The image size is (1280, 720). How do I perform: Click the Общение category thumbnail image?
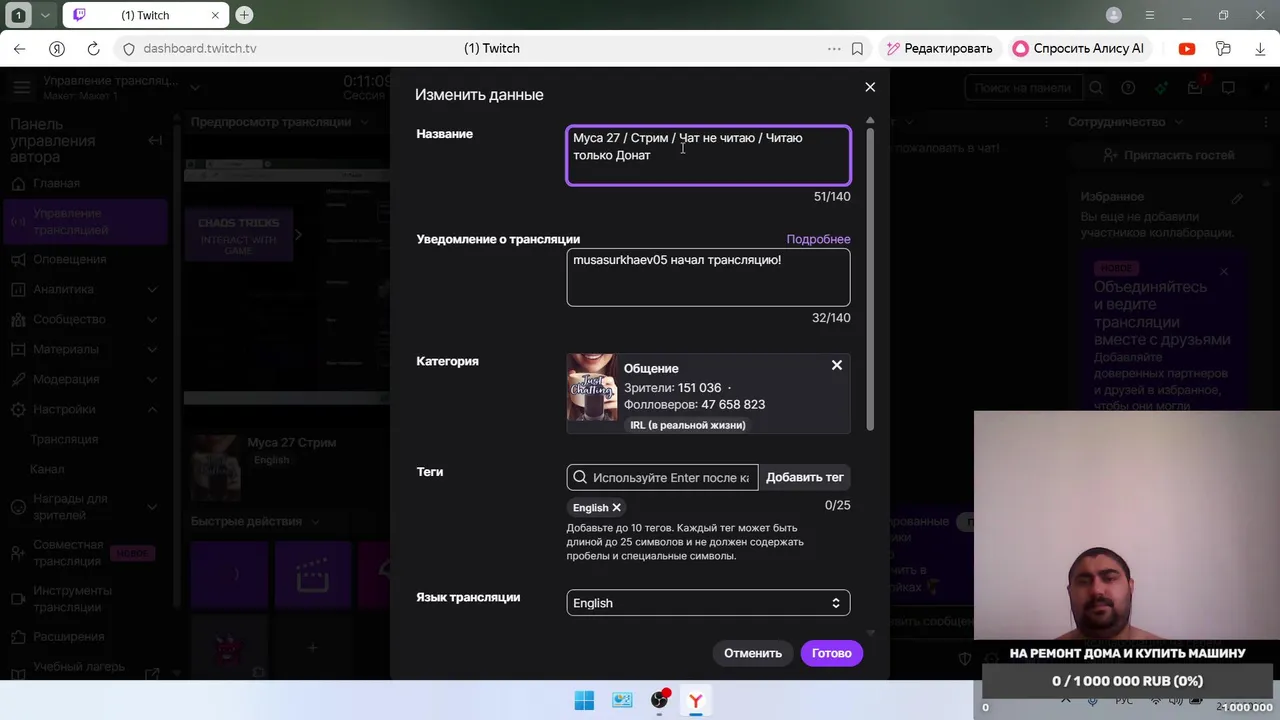pos(592,387)
